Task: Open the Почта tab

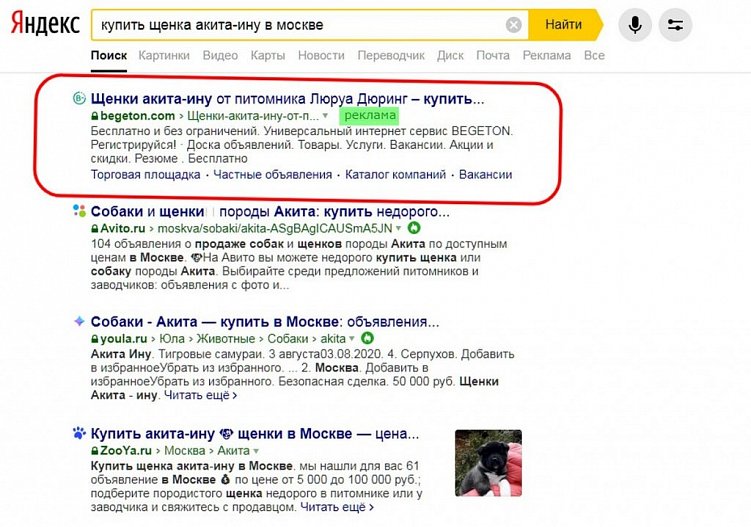Action: coord(493,56)
